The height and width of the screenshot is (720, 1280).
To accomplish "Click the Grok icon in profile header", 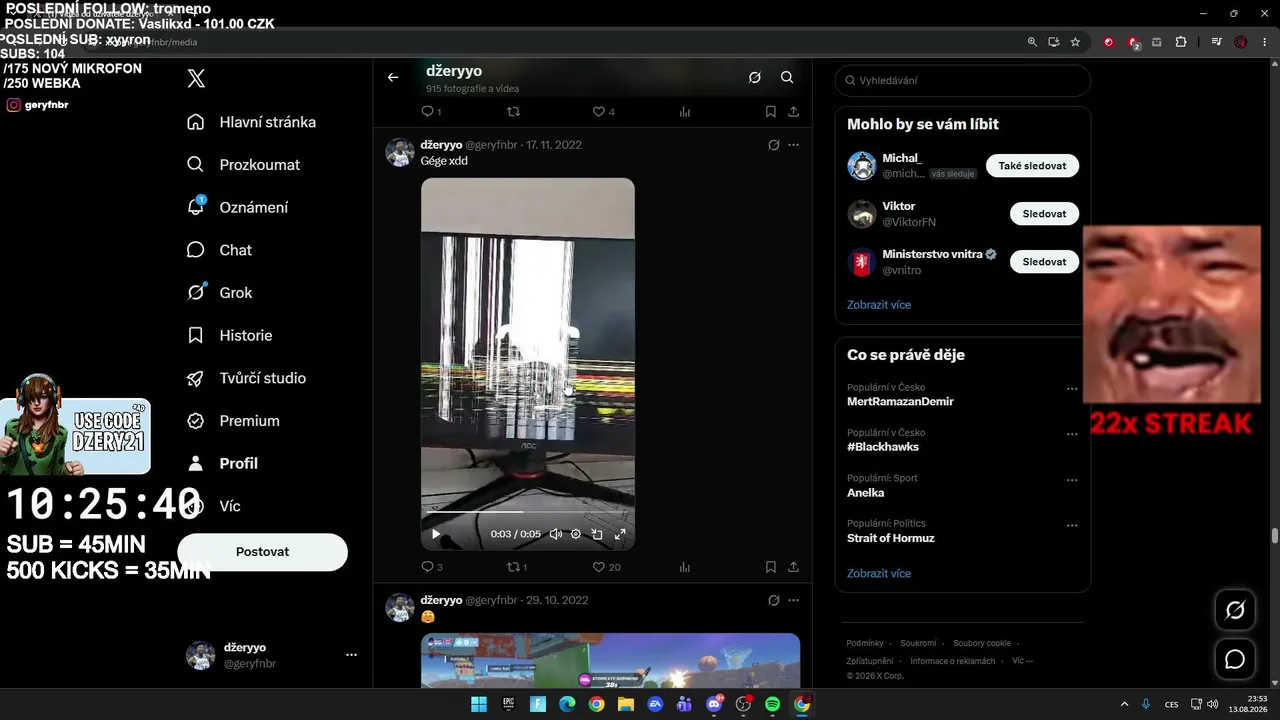I will pyautogui.click(x=755, y=77).
